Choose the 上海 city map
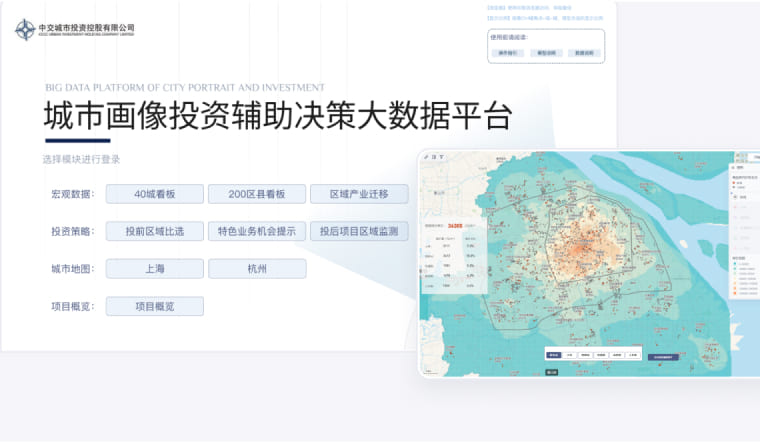The height and width of the screenshot is (442, 760). [x=155, y=269]
